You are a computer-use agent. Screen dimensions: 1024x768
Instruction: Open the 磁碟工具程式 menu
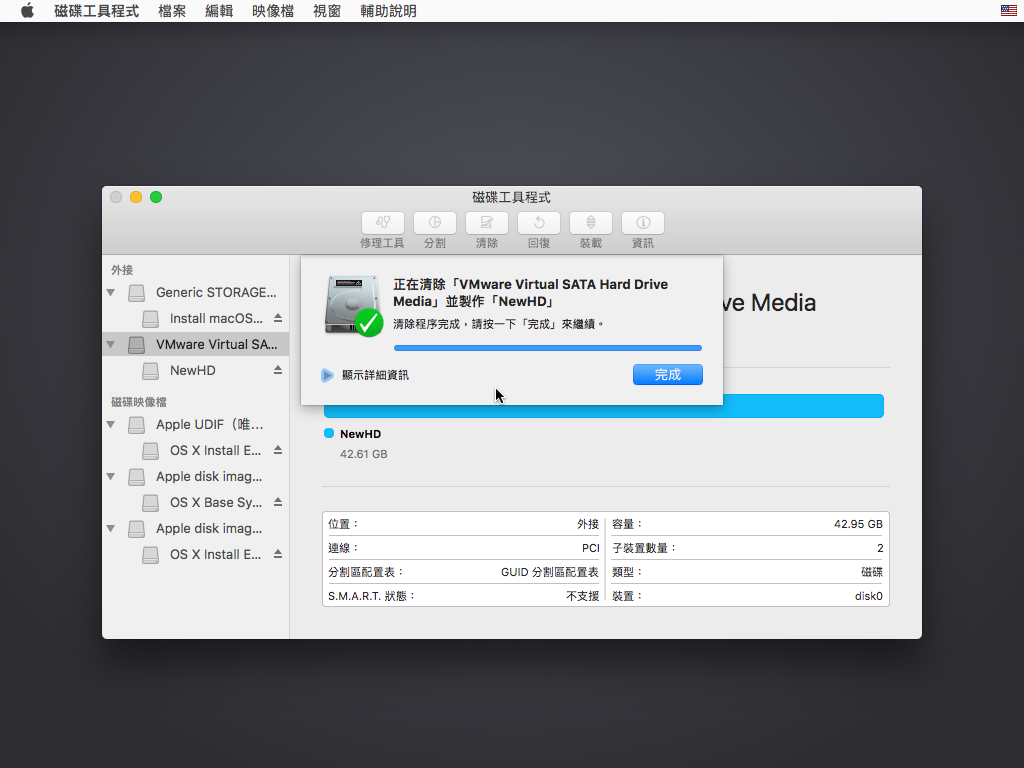click(97, 11)
